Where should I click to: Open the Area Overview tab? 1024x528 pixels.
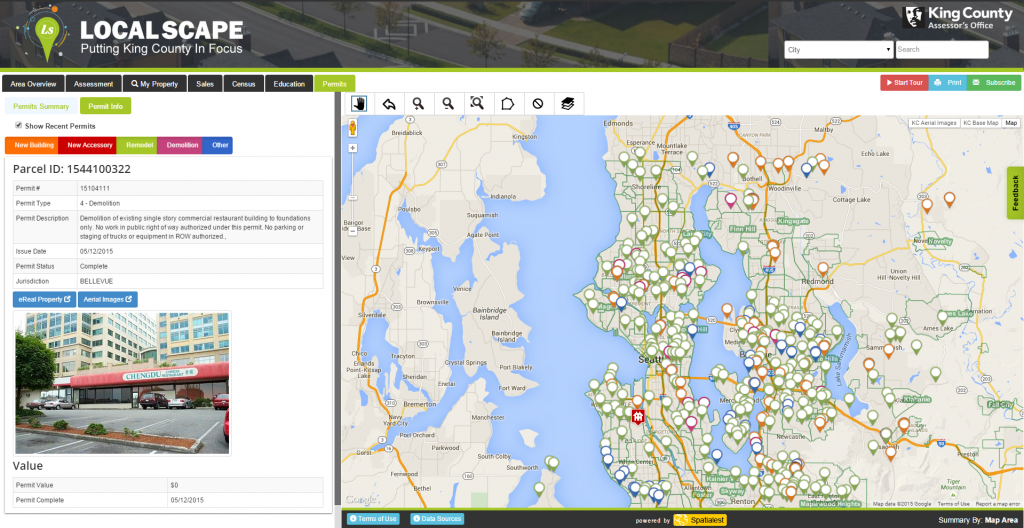(x=33, y=84)
